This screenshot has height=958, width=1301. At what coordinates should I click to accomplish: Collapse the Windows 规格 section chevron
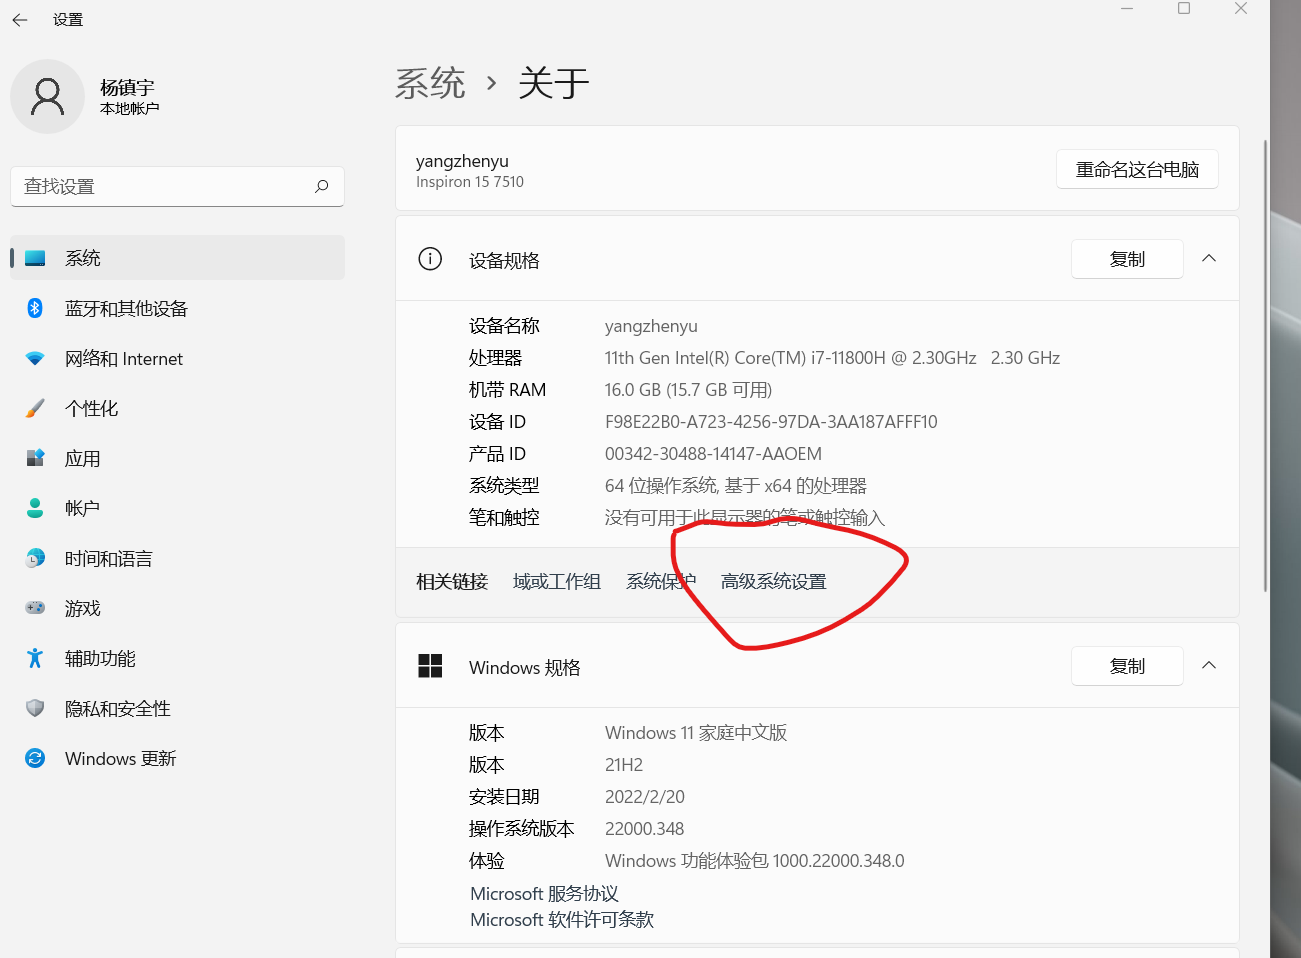point(1209,665)
